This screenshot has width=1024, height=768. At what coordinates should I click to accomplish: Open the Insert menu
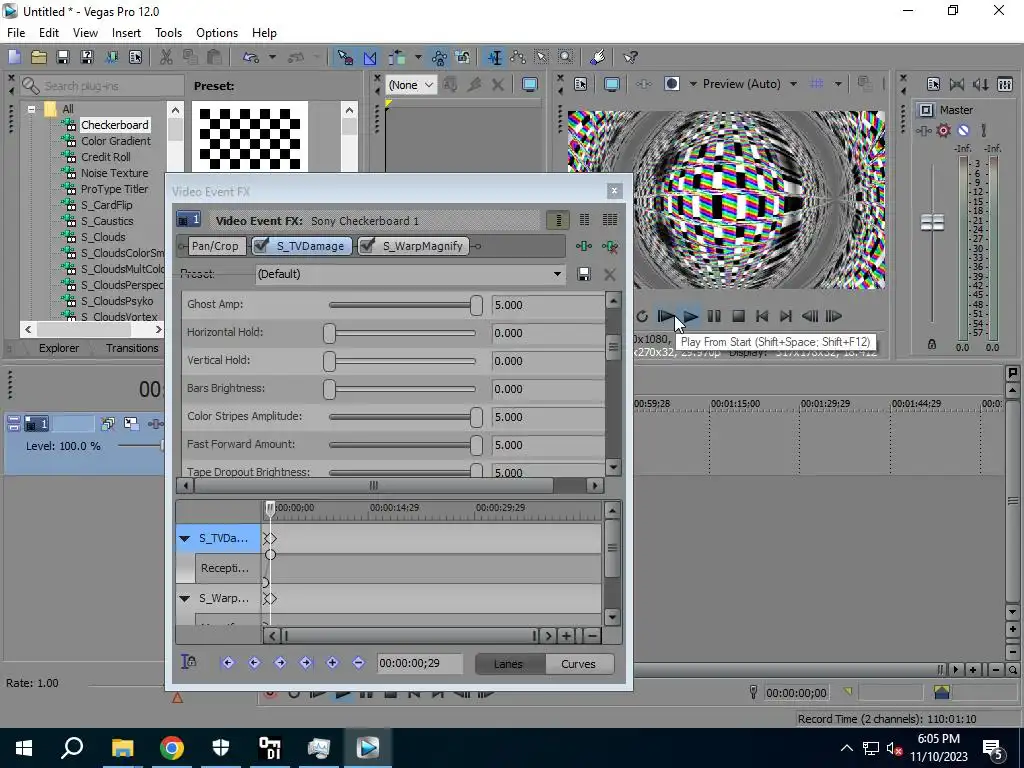(126, 33)
